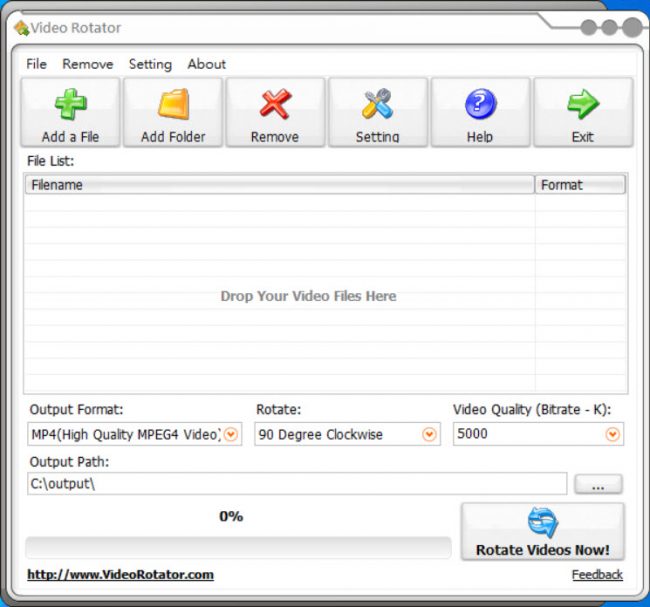This screenshot has height=607, width=650.
Task: Expand the Output Format dropdown
Action: (231, 435)
